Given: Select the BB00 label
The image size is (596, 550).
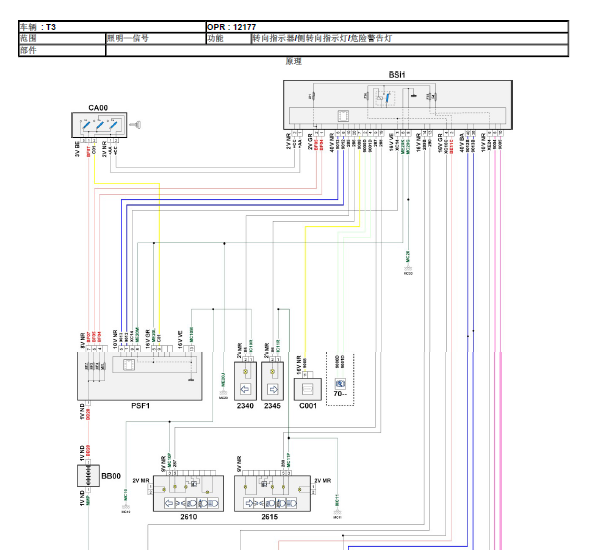Looking at the screenshot, I should click(x=111, y=476).
